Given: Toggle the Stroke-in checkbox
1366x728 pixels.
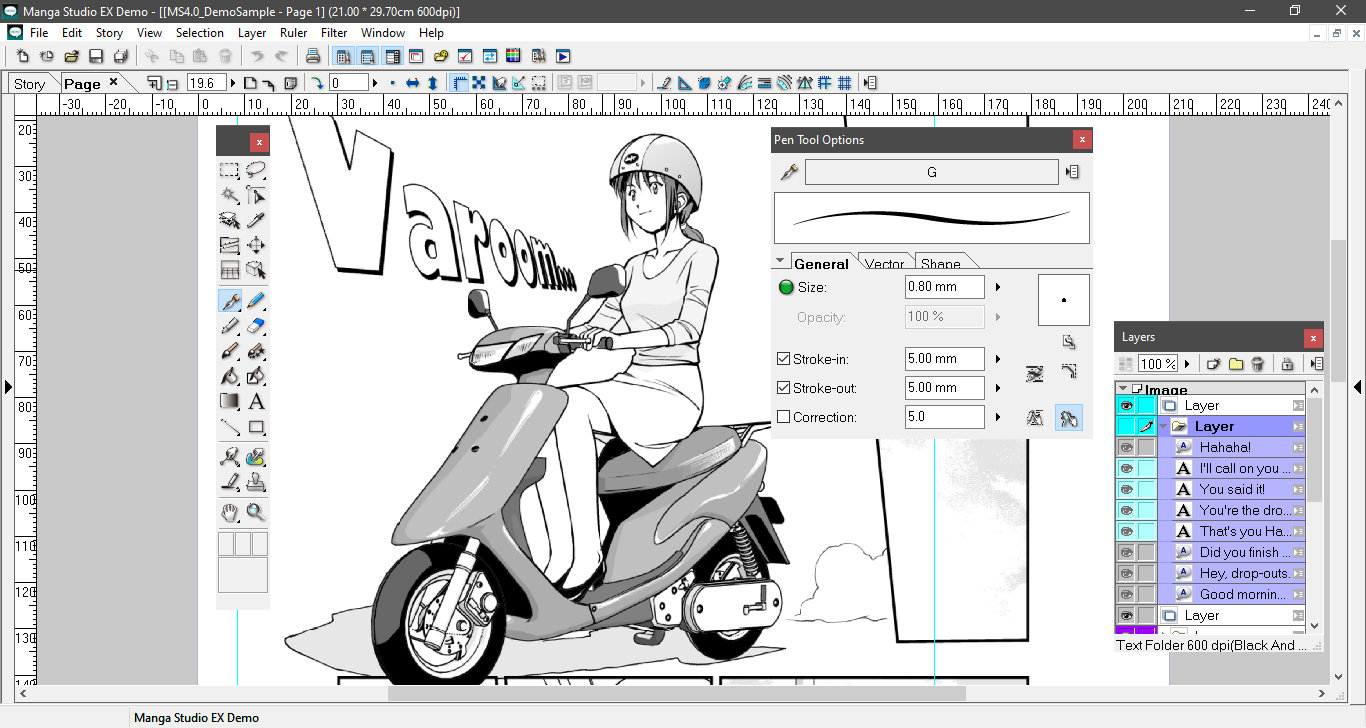Looking at the screenshot, I should click(x=784, y=358).
